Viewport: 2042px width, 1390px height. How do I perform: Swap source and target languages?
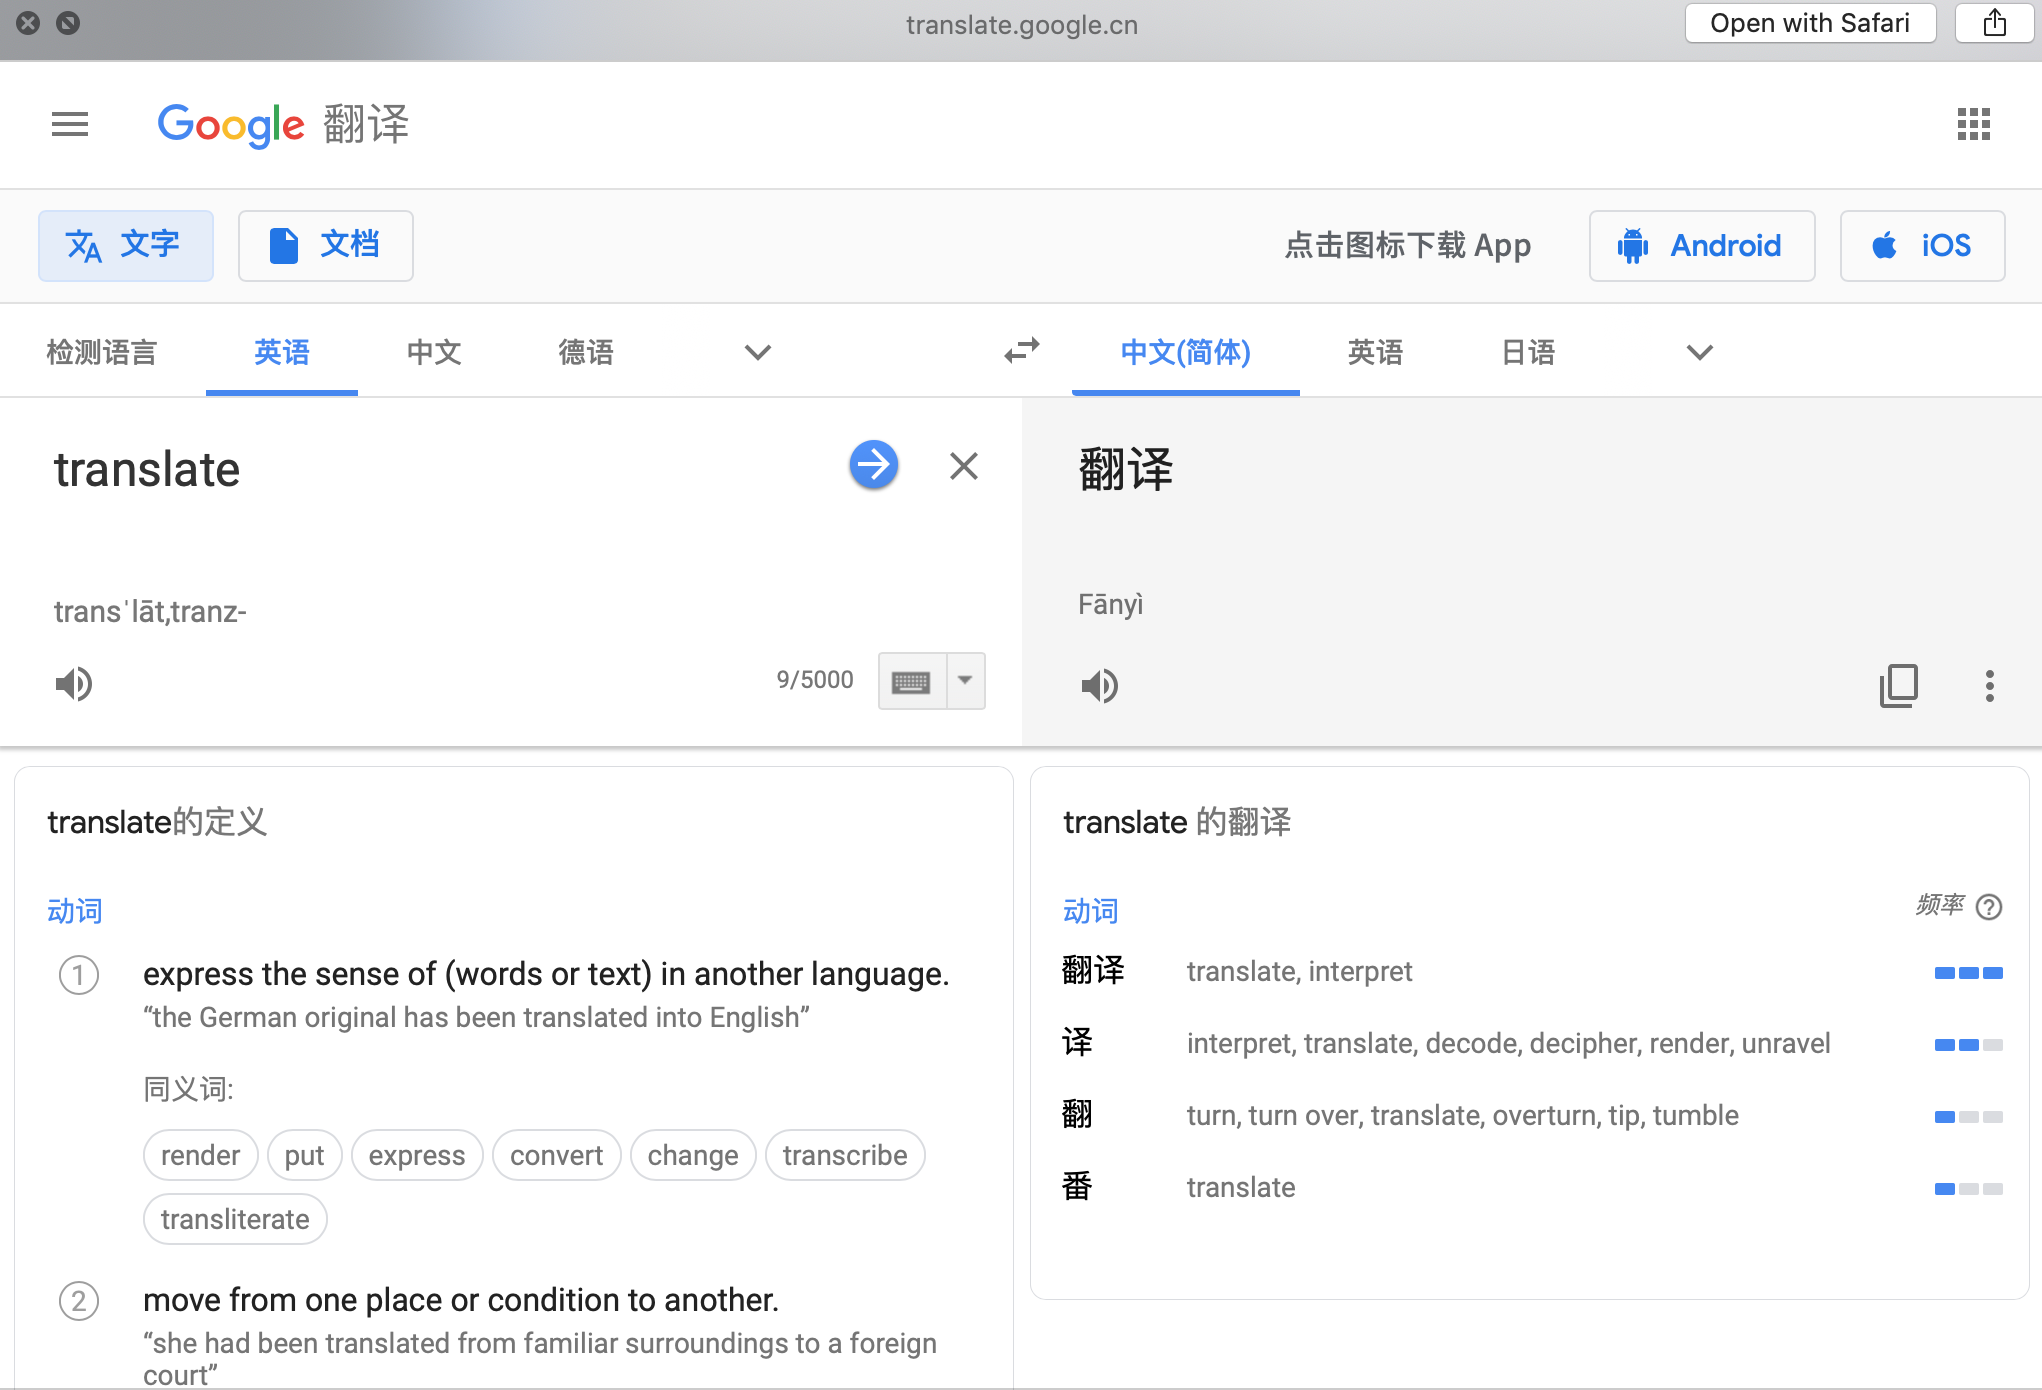[1022, 351]
